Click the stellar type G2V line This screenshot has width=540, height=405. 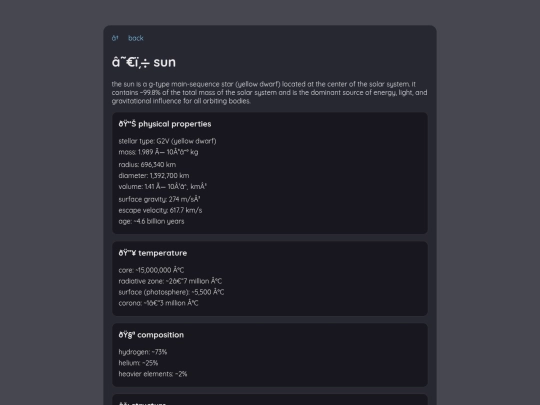pos(167,141)
